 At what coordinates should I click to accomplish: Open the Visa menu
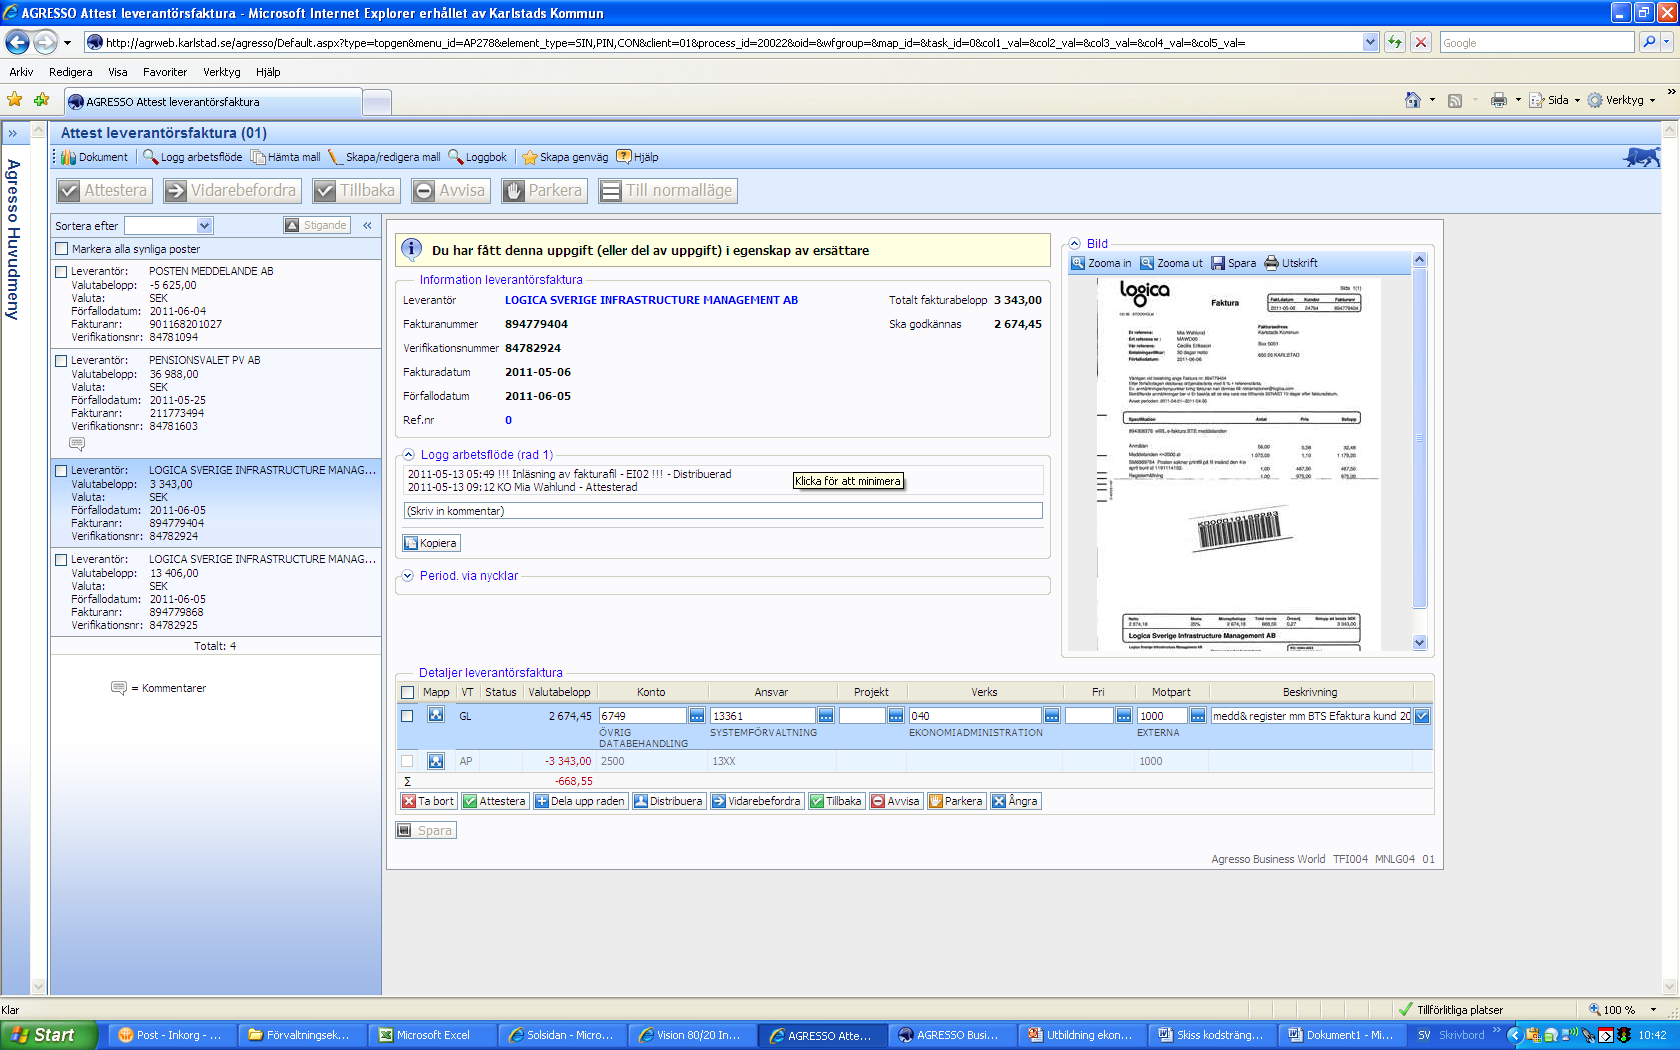coord(118,72)
